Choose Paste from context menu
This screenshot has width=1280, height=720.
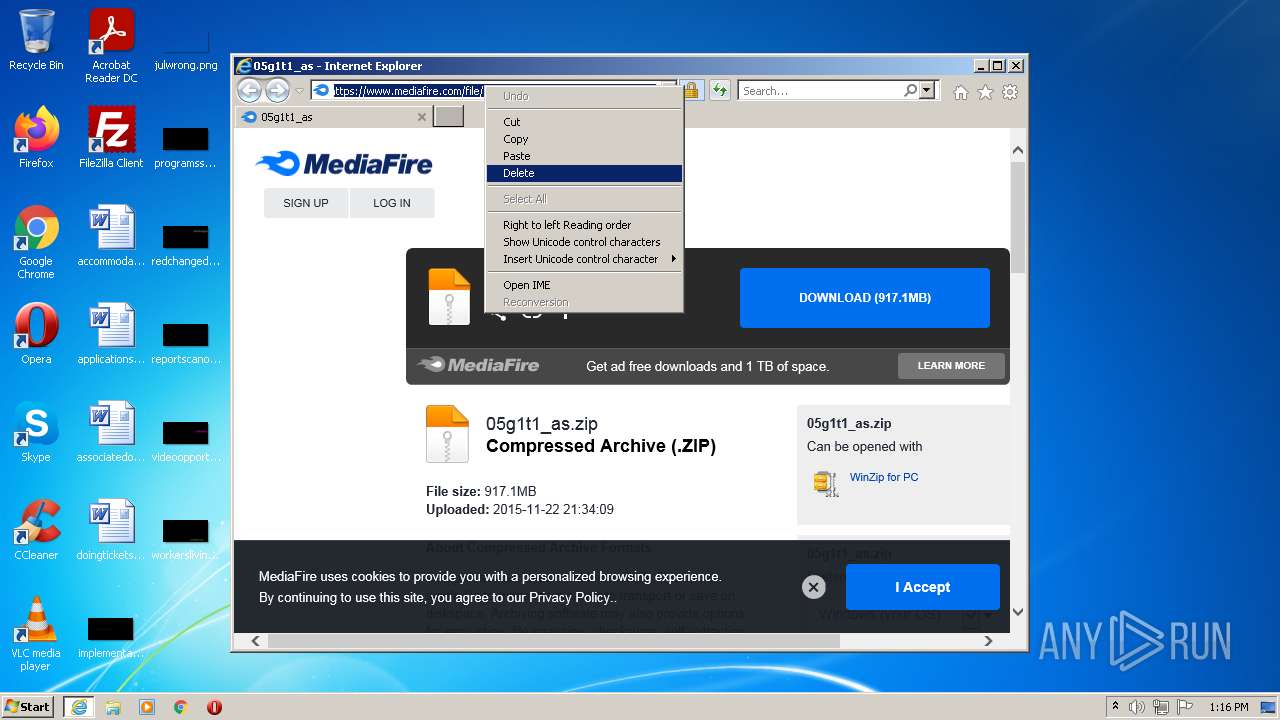(584, 156)
